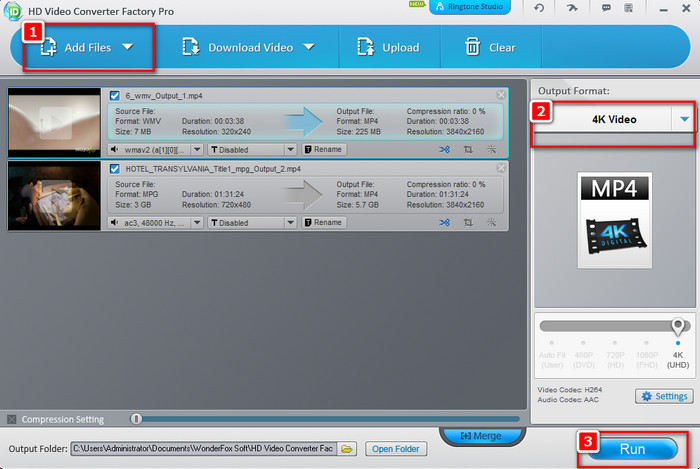Click the crop icon for 6_wmv file
Screen dimensions: 700x469
click(x=468, y=149)
